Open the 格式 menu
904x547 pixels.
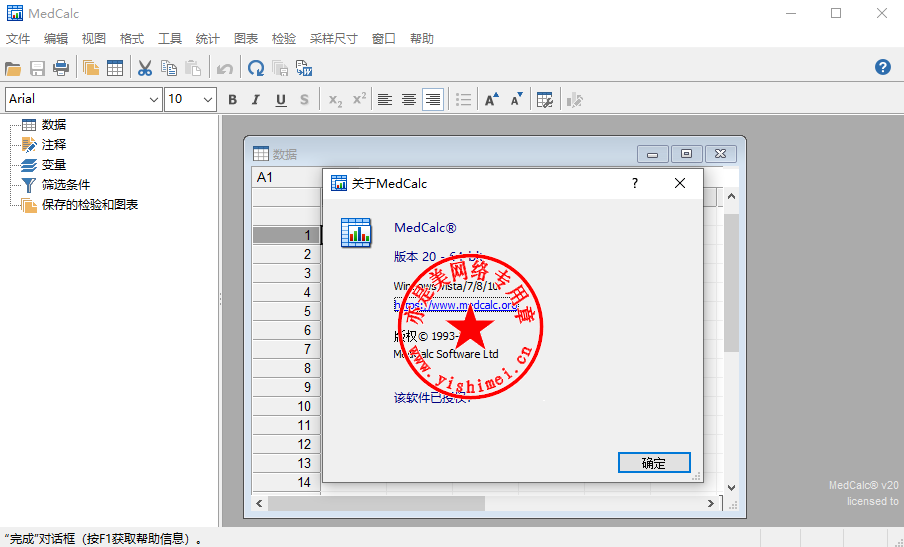[x=131, y=39]
